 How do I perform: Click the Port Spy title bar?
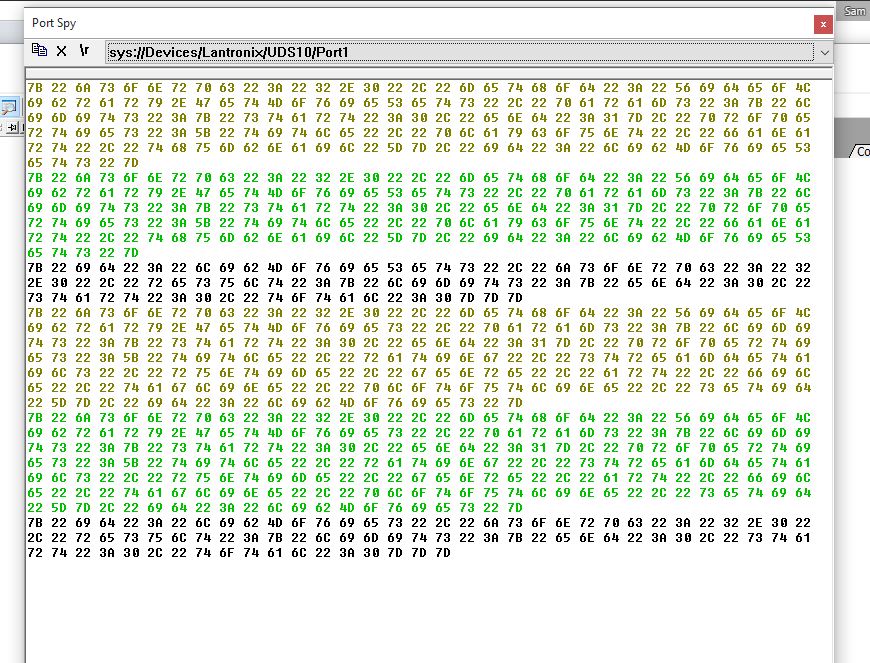point(400,23)
